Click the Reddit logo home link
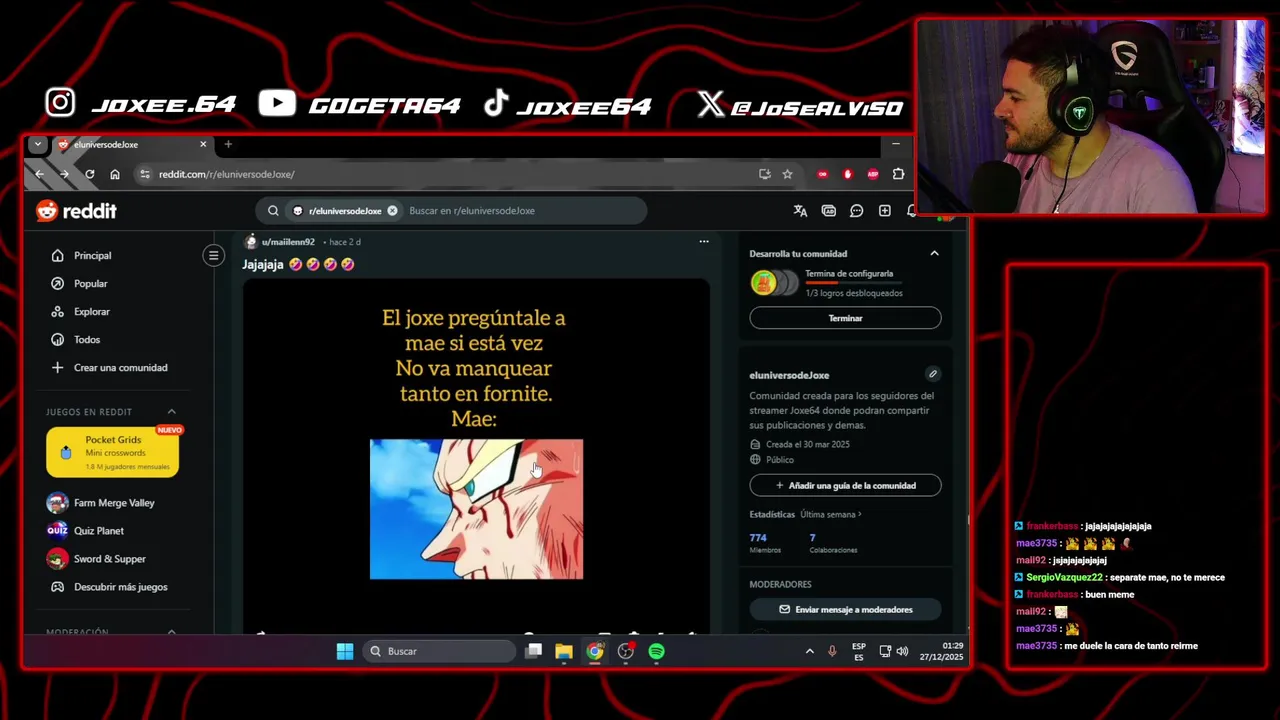This screenshot has height=720, width=1280. (x=76, y=211)
